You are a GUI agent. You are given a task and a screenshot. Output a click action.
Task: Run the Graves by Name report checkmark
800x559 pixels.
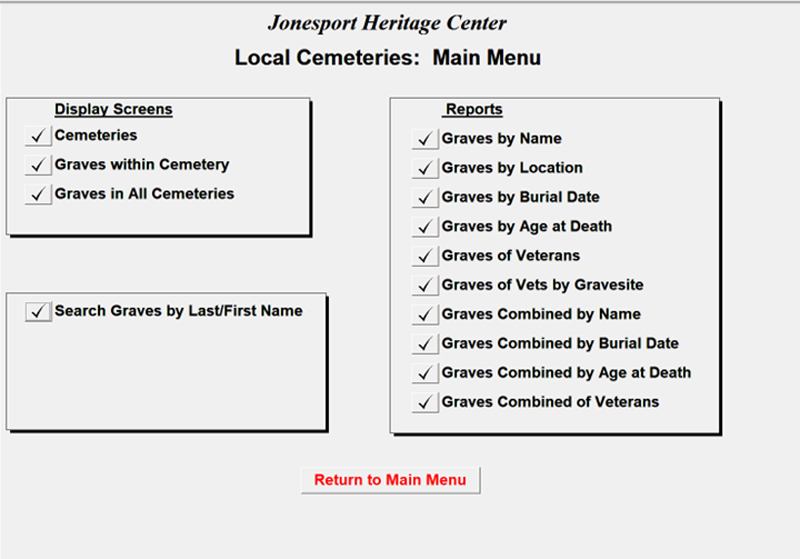click(425, 139)
